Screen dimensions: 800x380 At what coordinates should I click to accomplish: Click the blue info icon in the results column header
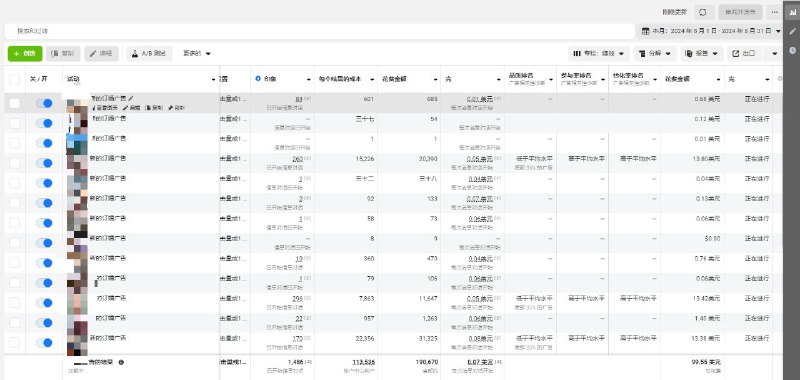pyautogui.click(x=258, y=79)
